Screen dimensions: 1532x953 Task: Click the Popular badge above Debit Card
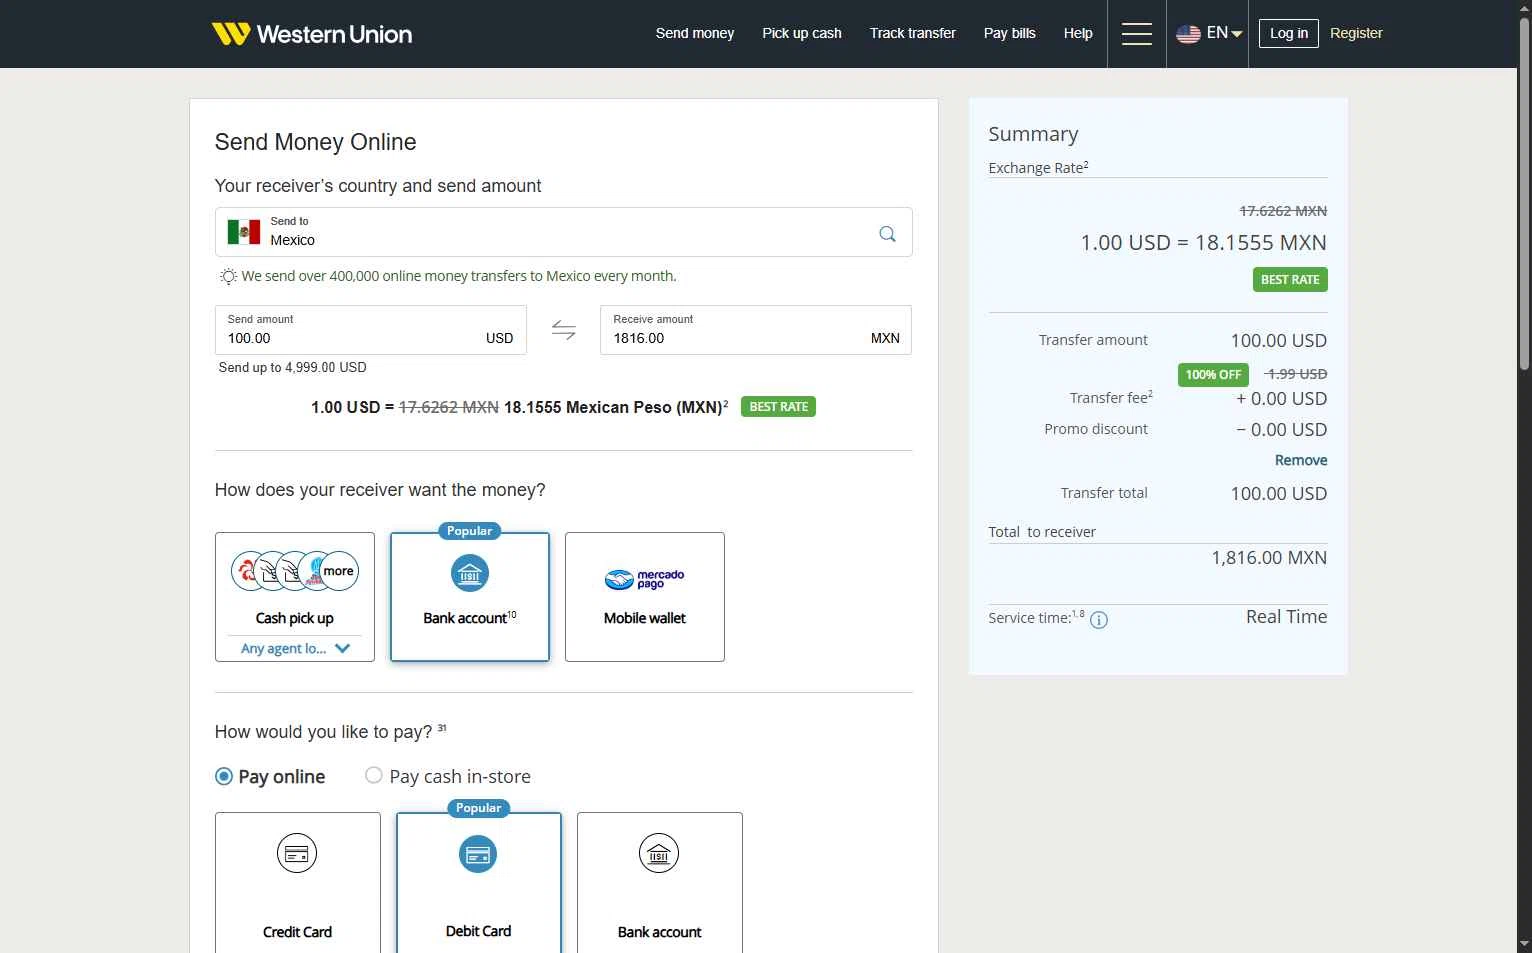(x=479, y=808)
